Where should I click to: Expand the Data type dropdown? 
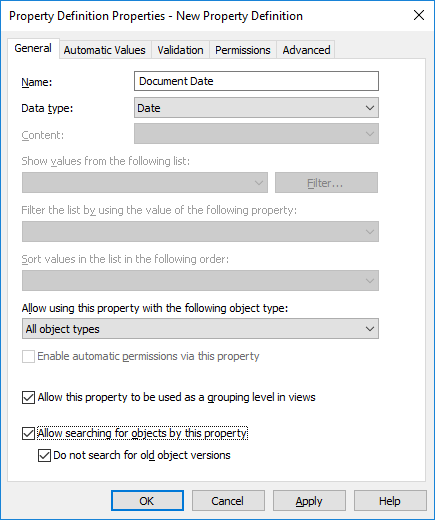256,108
